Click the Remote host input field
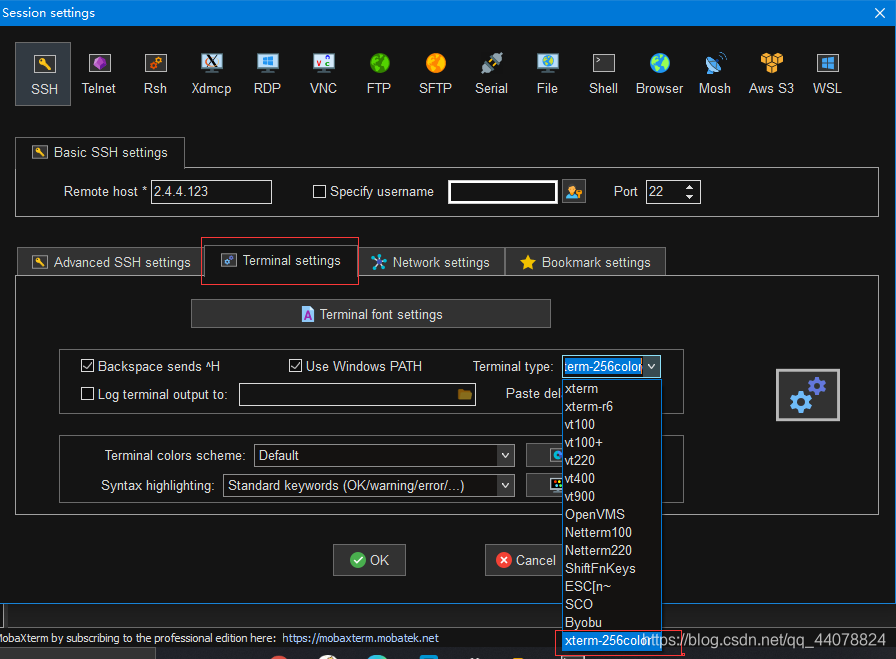This screenshot has width=896, height=659. [211, 191]
